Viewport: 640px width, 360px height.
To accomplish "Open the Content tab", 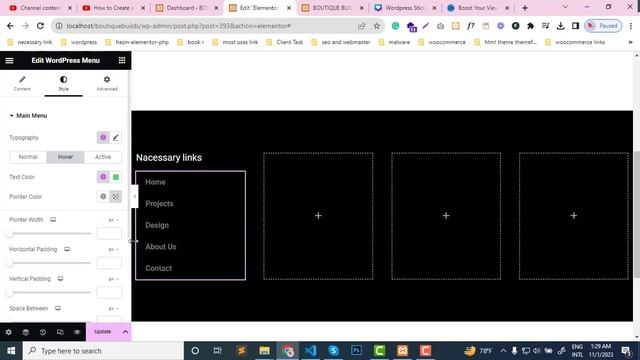I will 22,83.
